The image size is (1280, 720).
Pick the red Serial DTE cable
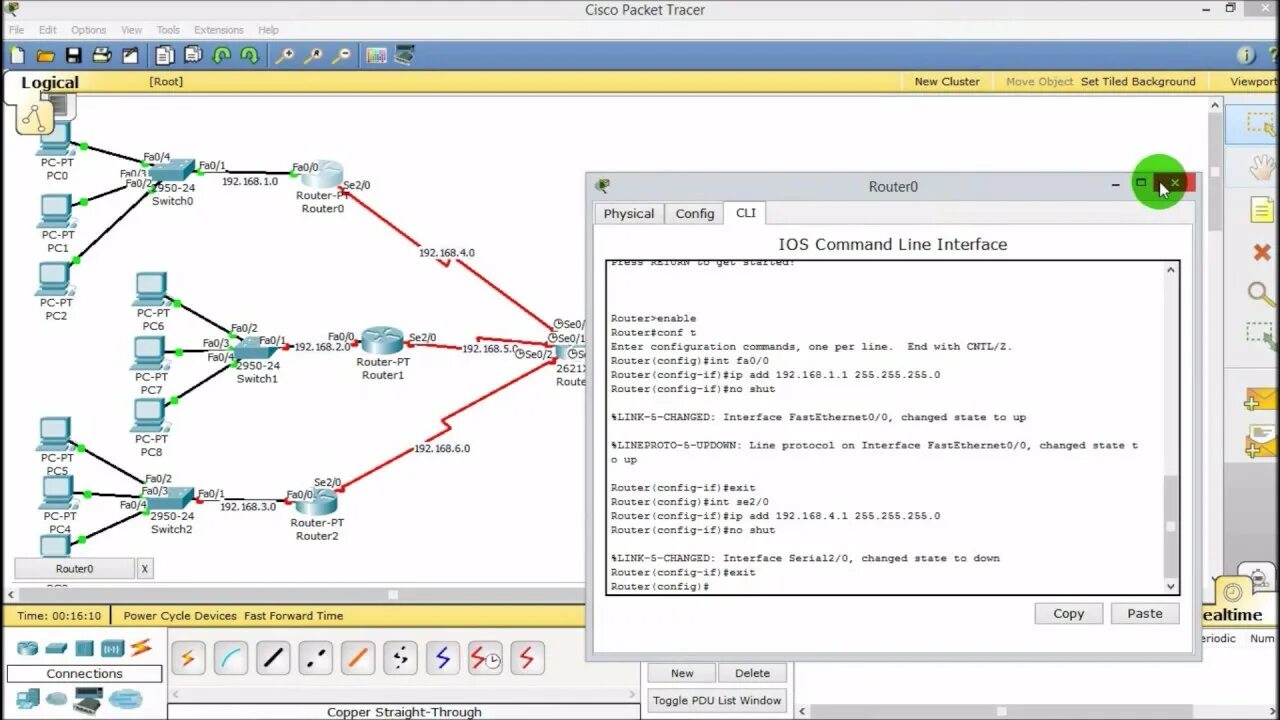tap(527, 658)
